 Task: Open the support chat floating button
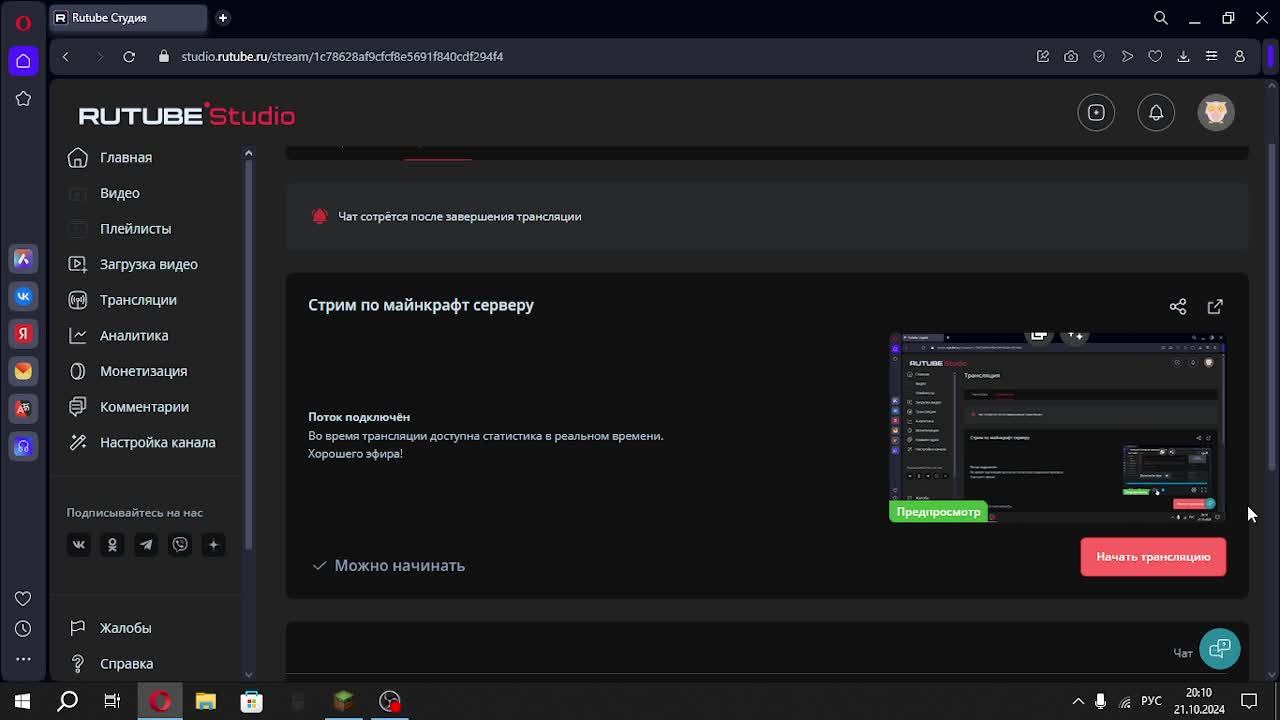click(x=1220, y=648)
